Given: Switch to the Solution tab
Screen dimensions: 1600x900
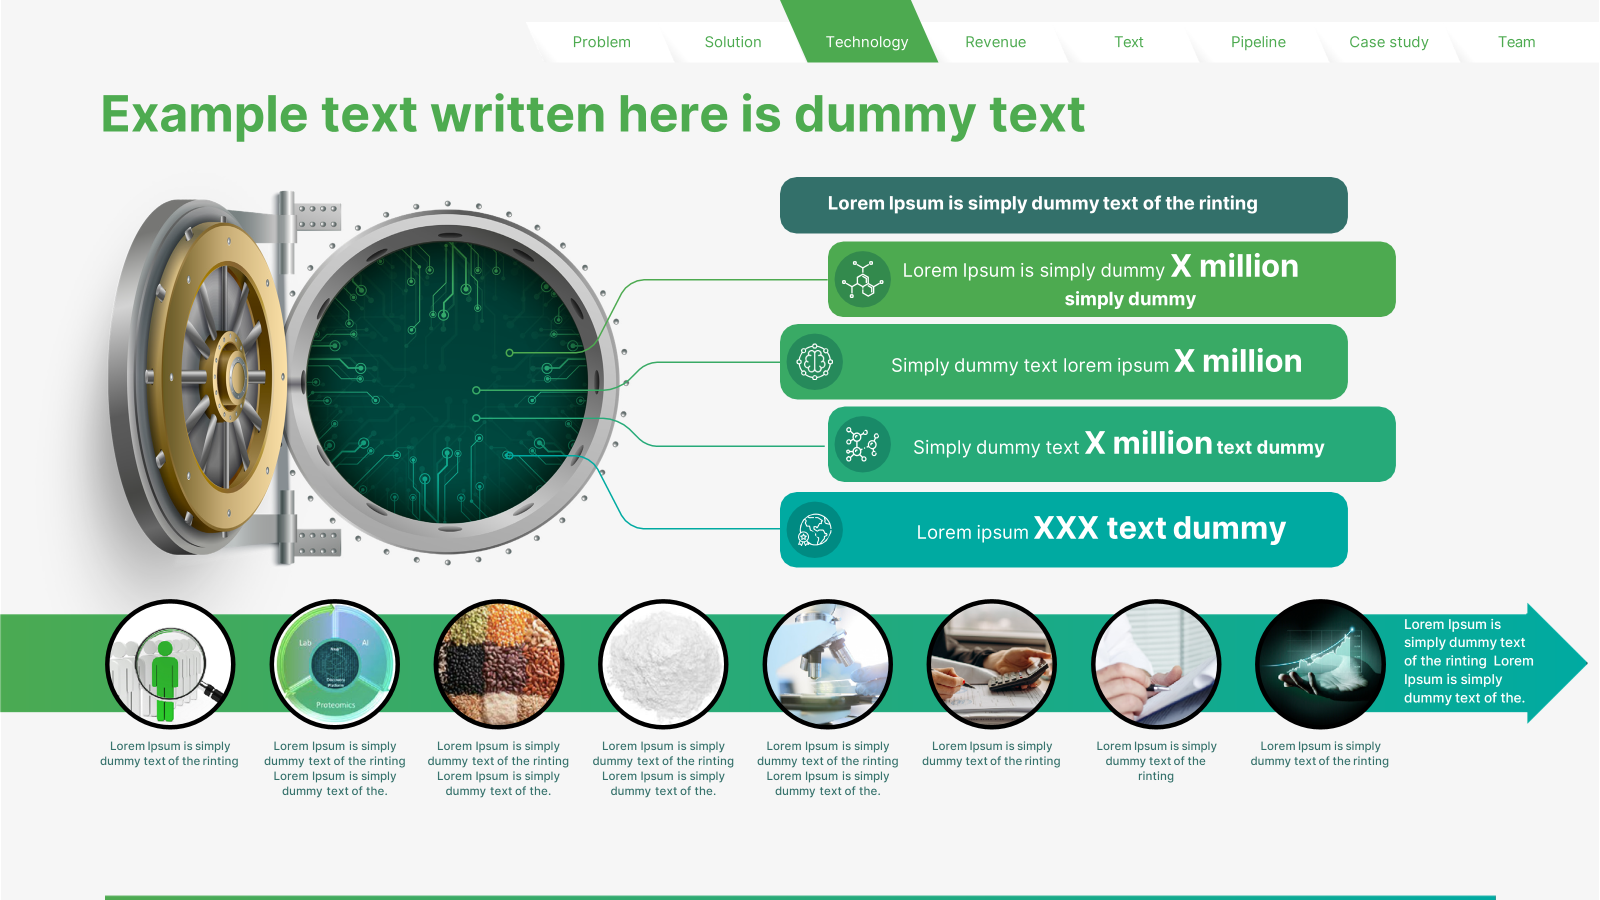Looking at the screenshot, I should (733, 42).
